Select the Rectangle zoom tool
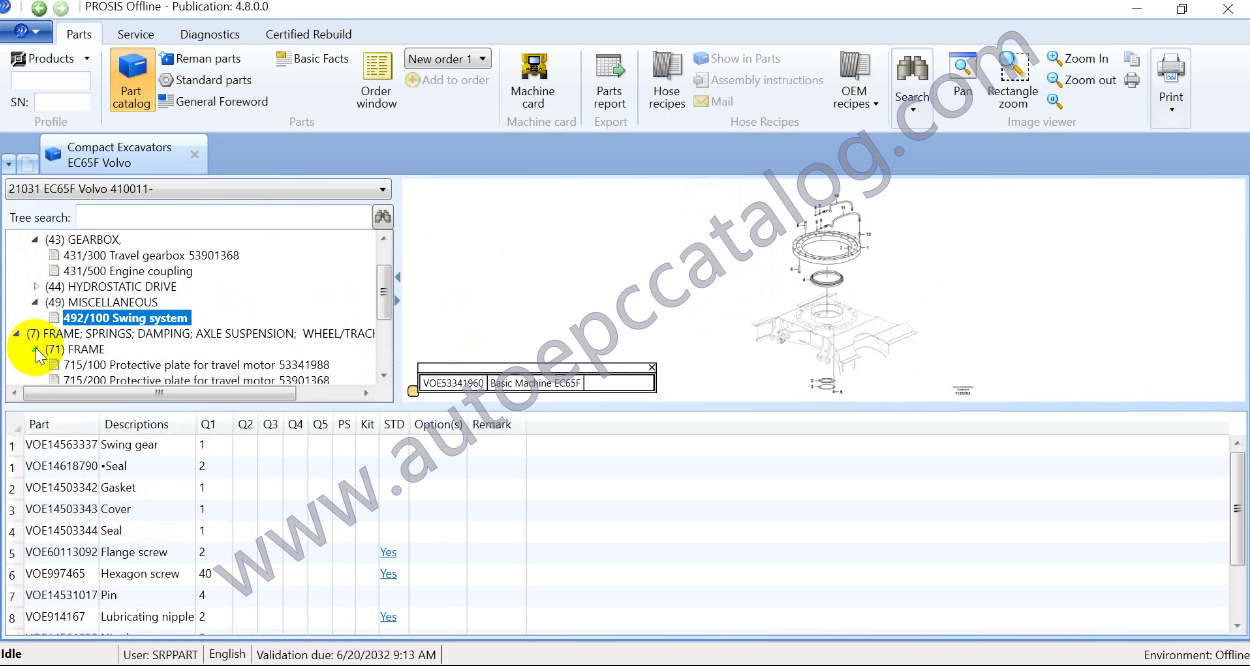The width and height of the screenshot is (1250, 666). coord(1012,80)
